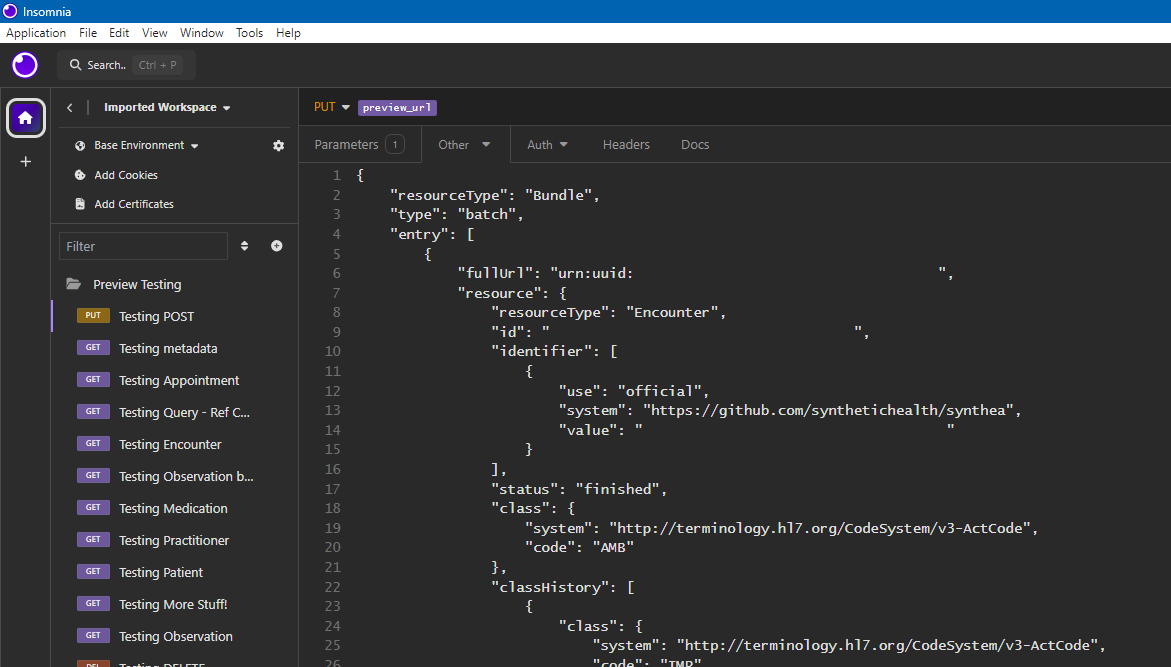Click the GET badge of Testing Medication
This screenshot has width=1171, height=667.
point(93,508)
